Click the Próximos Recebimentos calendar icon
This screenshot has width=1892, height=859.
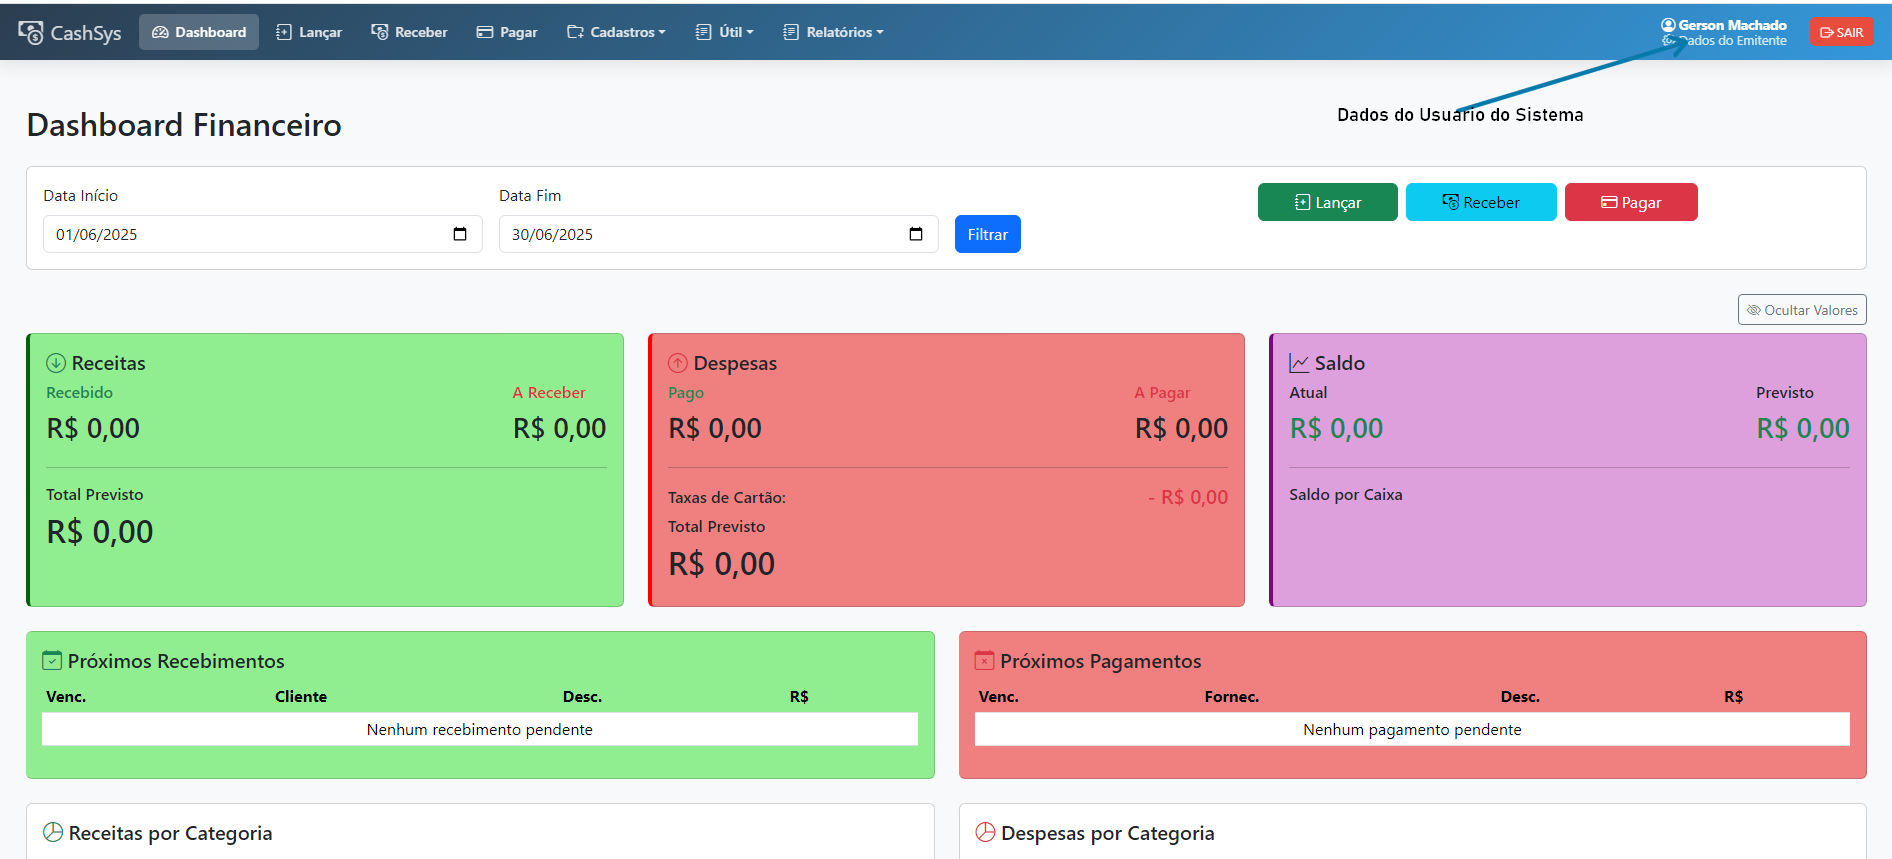[52, 661]
